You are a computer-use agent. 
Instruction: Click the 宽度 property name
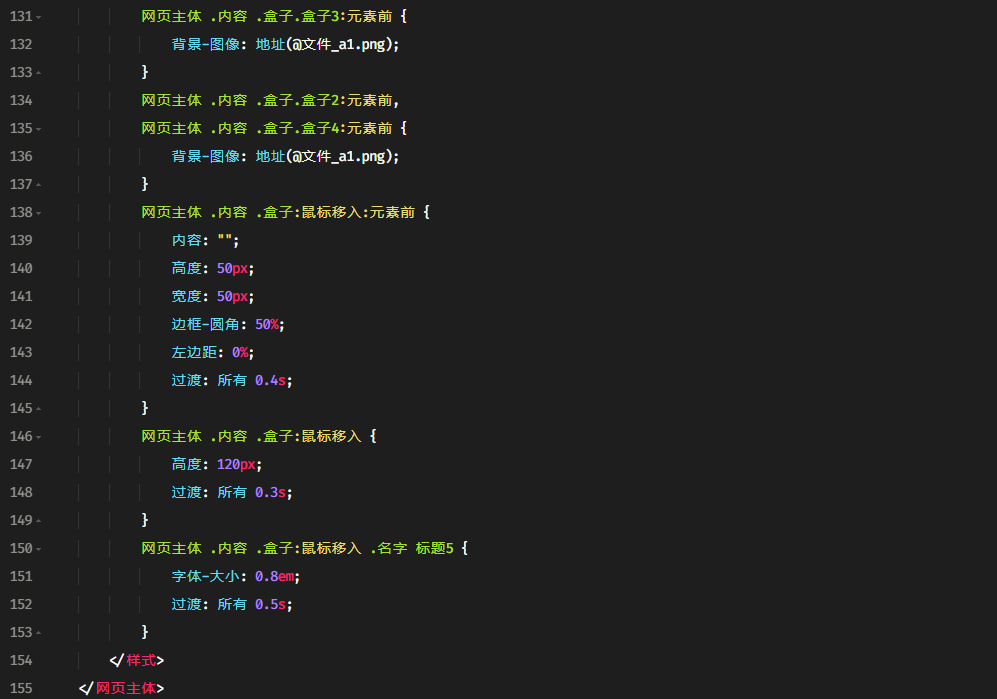pyautogui.click(x=186, y=296)
